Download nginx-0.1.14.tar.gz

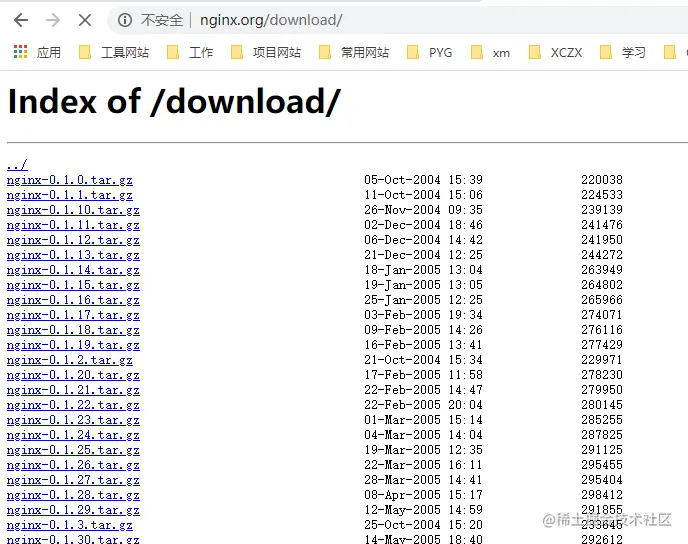click(x=73, y=270)
